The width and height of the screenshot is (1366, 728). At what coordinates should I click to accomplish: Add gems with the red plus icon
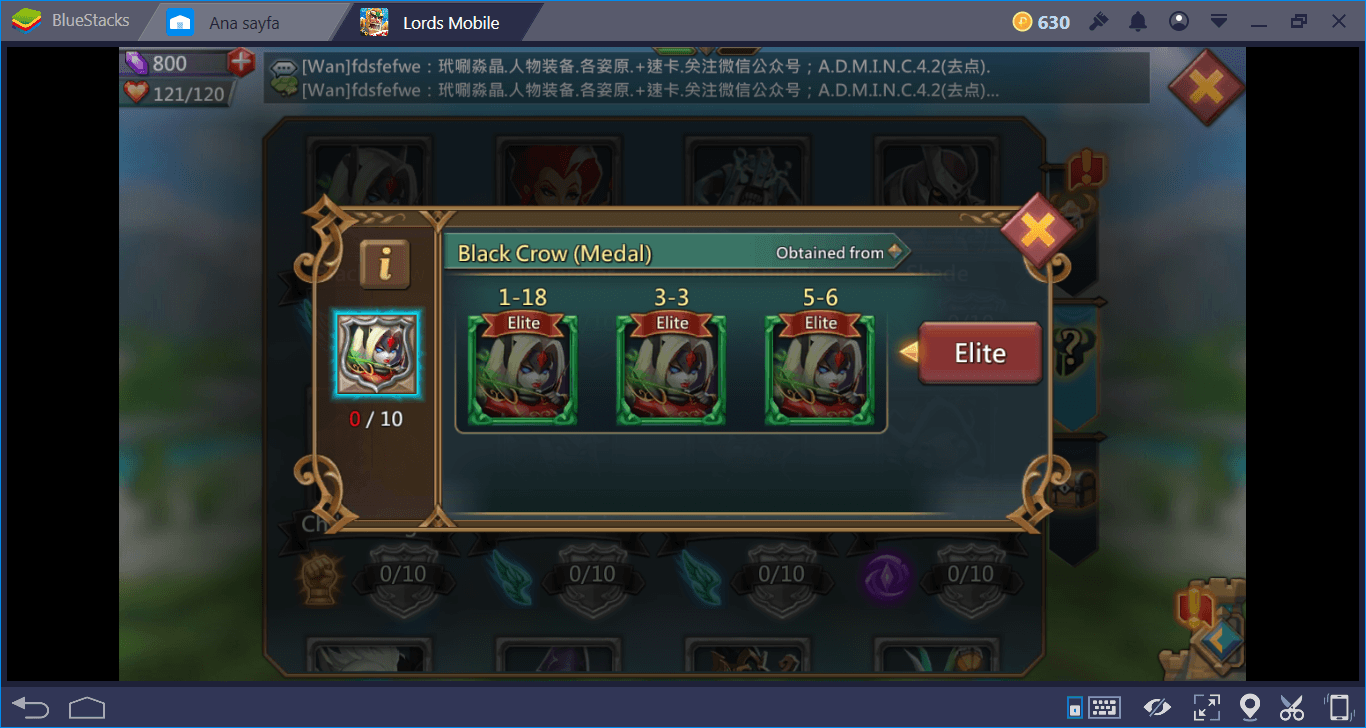(240, 63)
